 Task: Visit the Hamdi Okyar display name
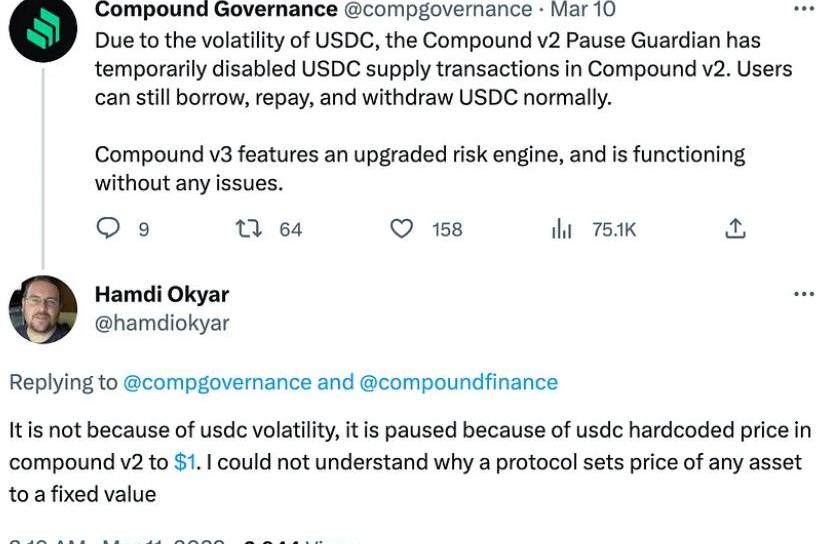[x=162, y=294]
